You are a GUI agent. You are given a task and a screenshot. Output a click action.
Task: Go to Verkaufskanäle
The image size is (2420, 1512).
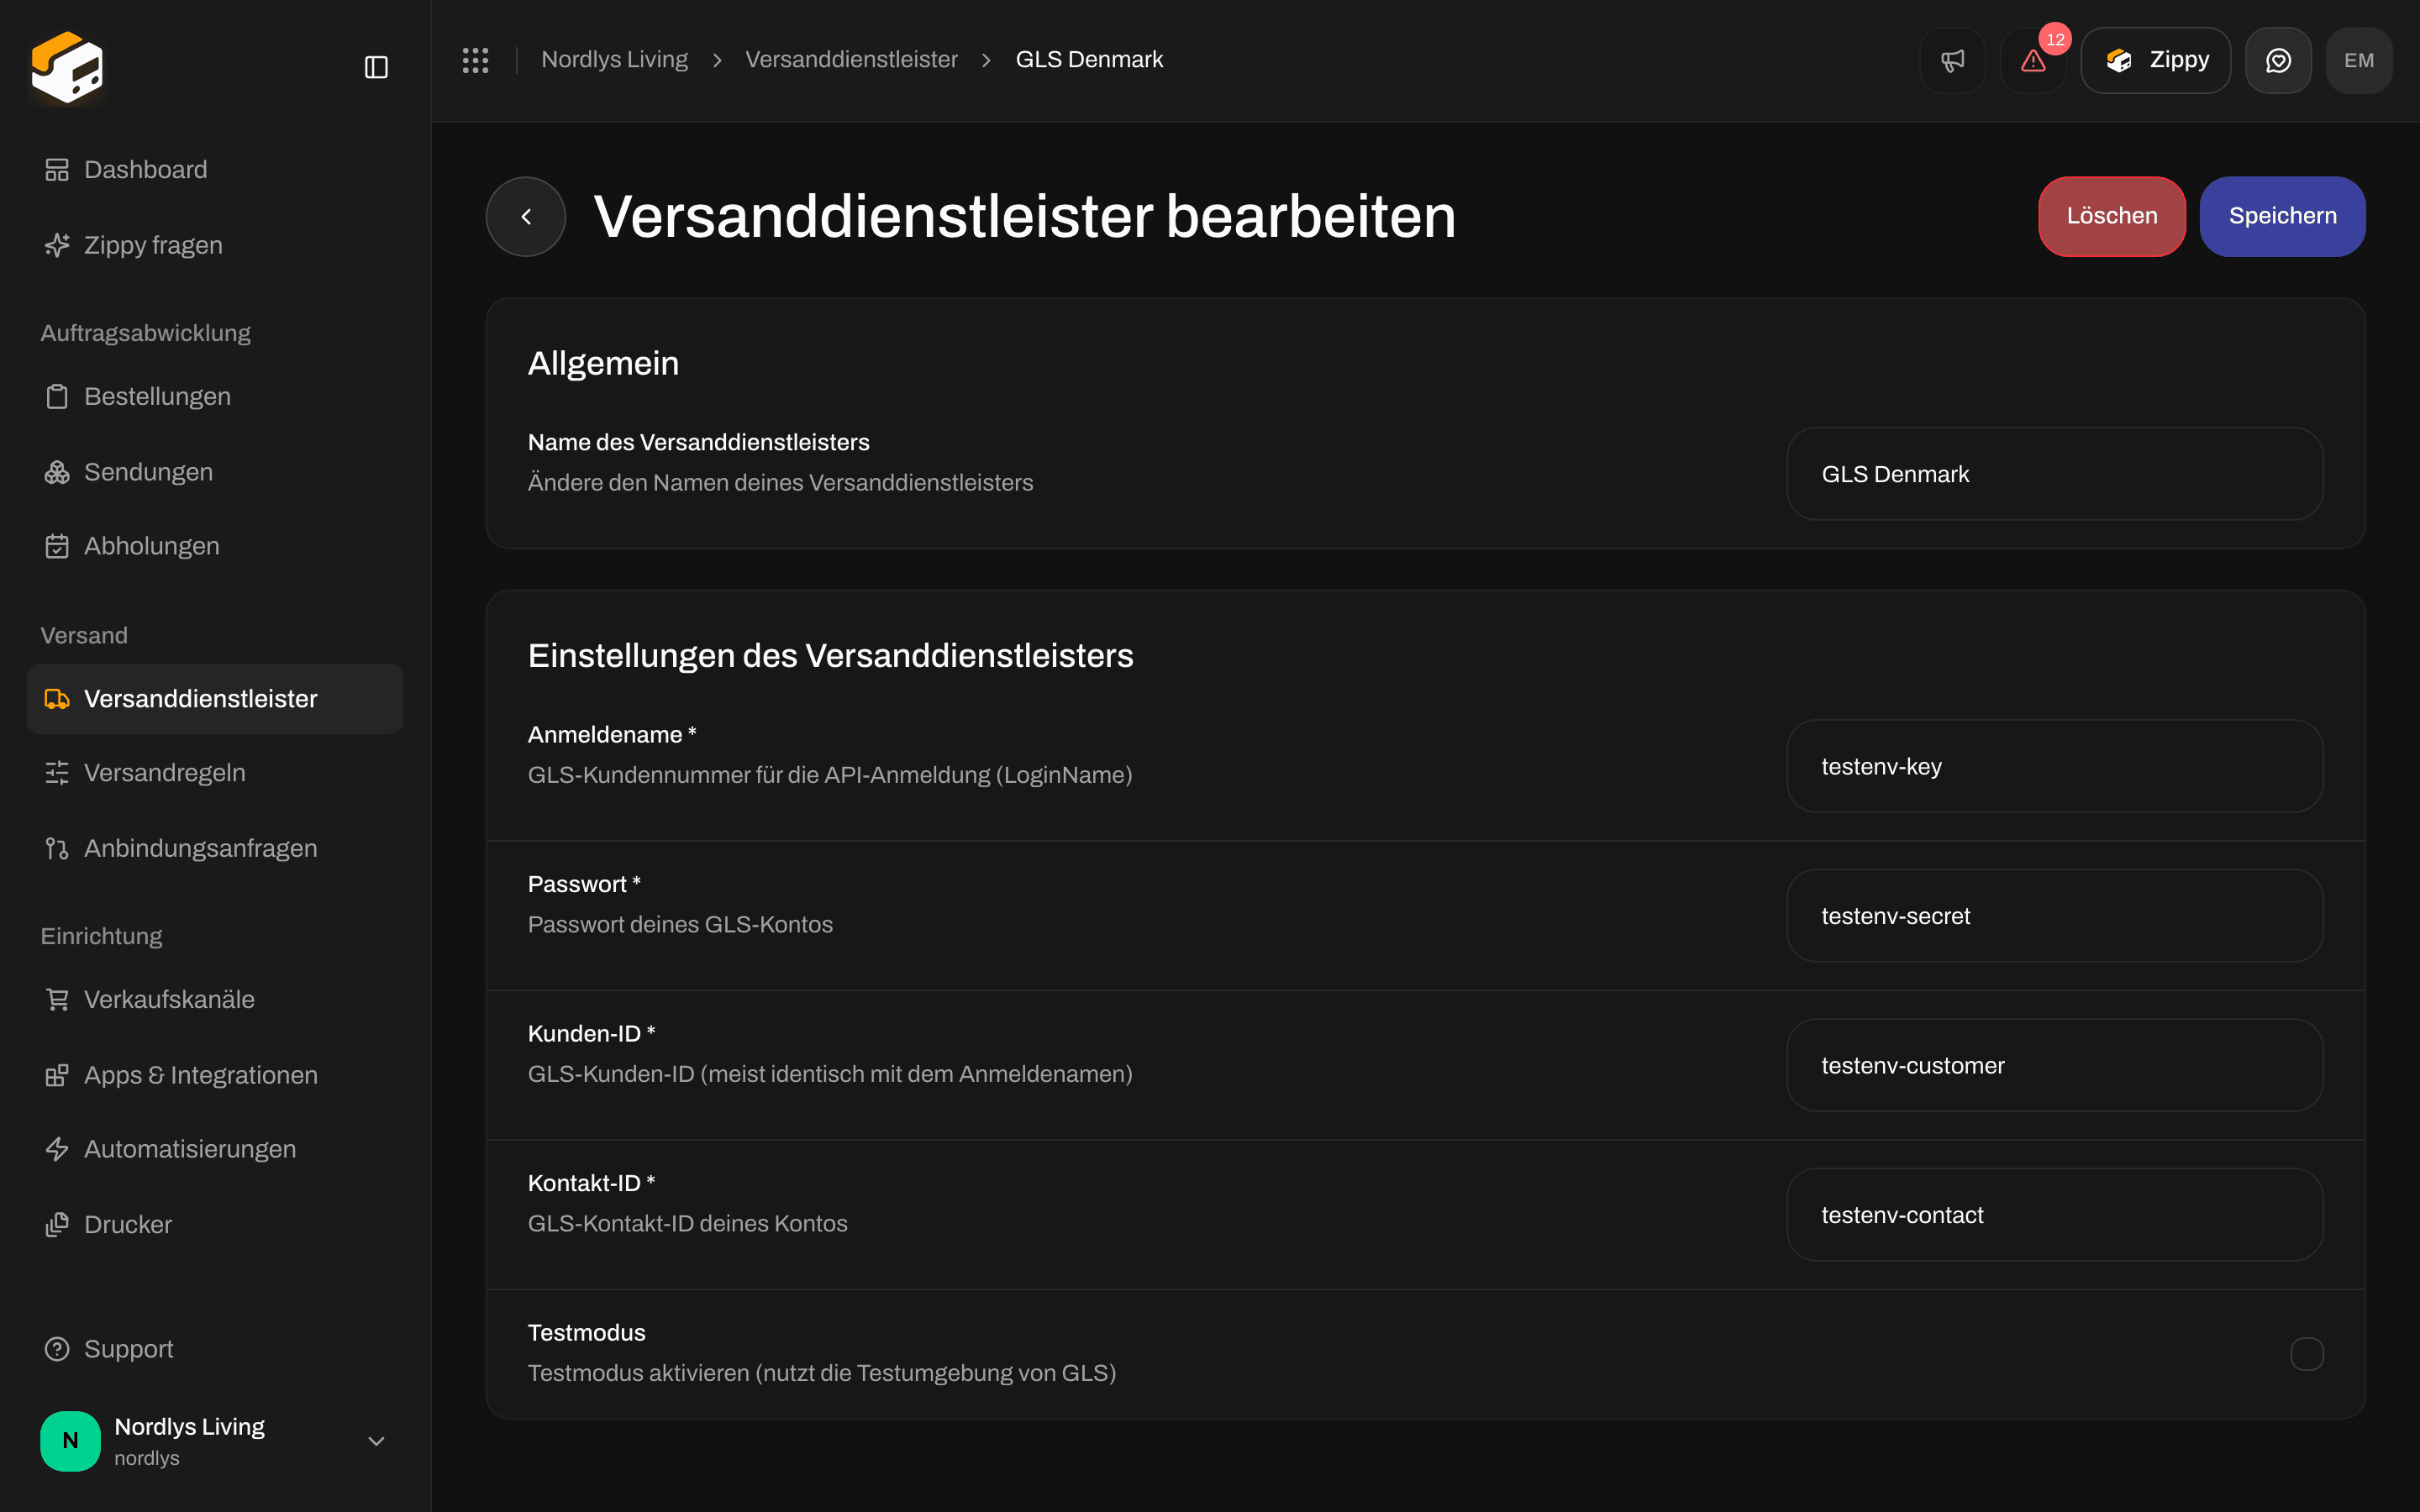tap(215, 1000)
